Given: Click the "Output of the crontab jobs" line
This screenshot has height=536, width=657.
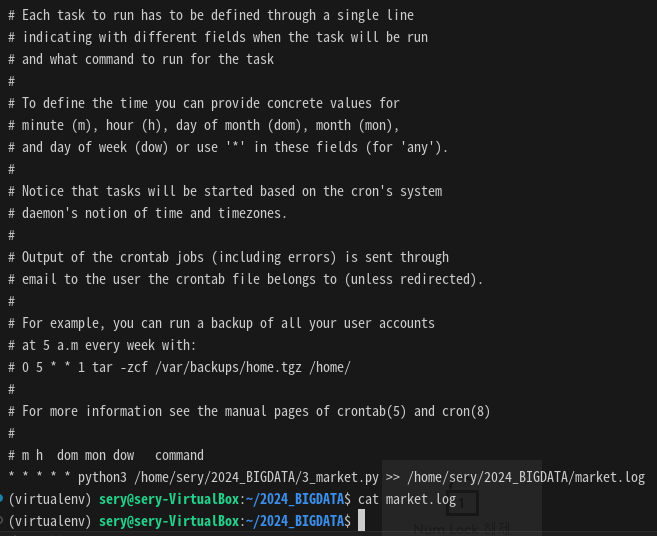Looking at the screenshot, I should click(x=228, y=257).
